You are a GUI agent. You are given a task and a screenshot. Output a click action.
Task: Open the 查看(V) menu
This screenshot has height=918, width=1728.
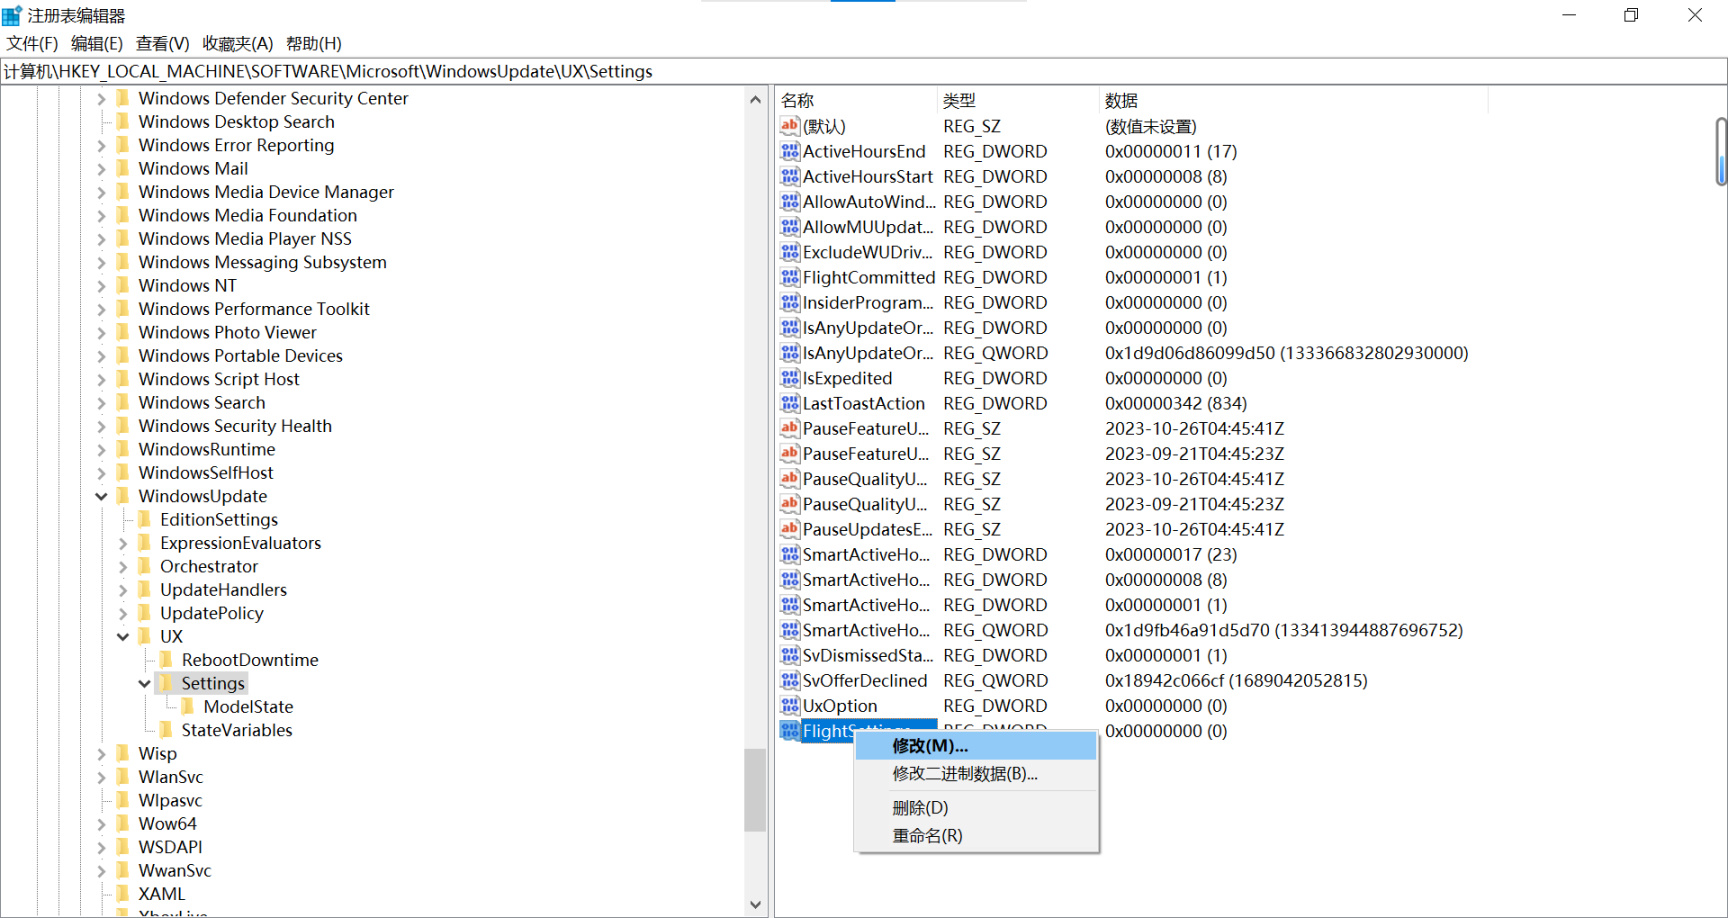(163, 43)
